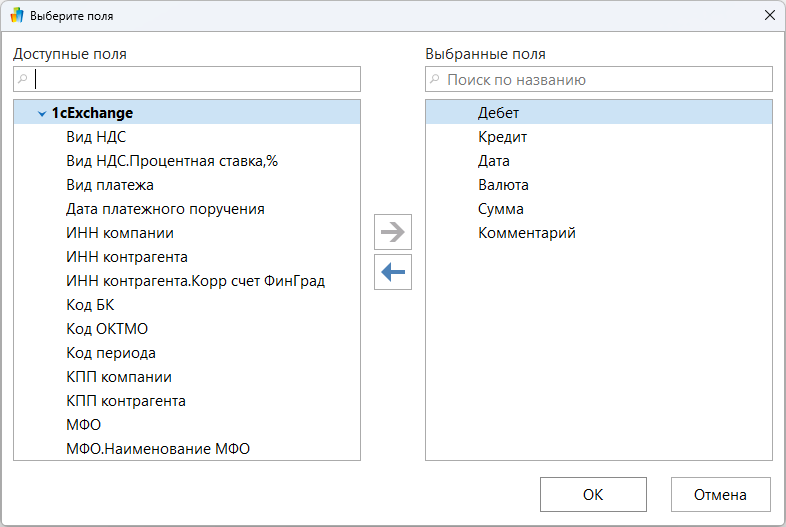Choose "Валюта" in selected fields list
Screen dimensions: 786x527
[x=503, y=185]
